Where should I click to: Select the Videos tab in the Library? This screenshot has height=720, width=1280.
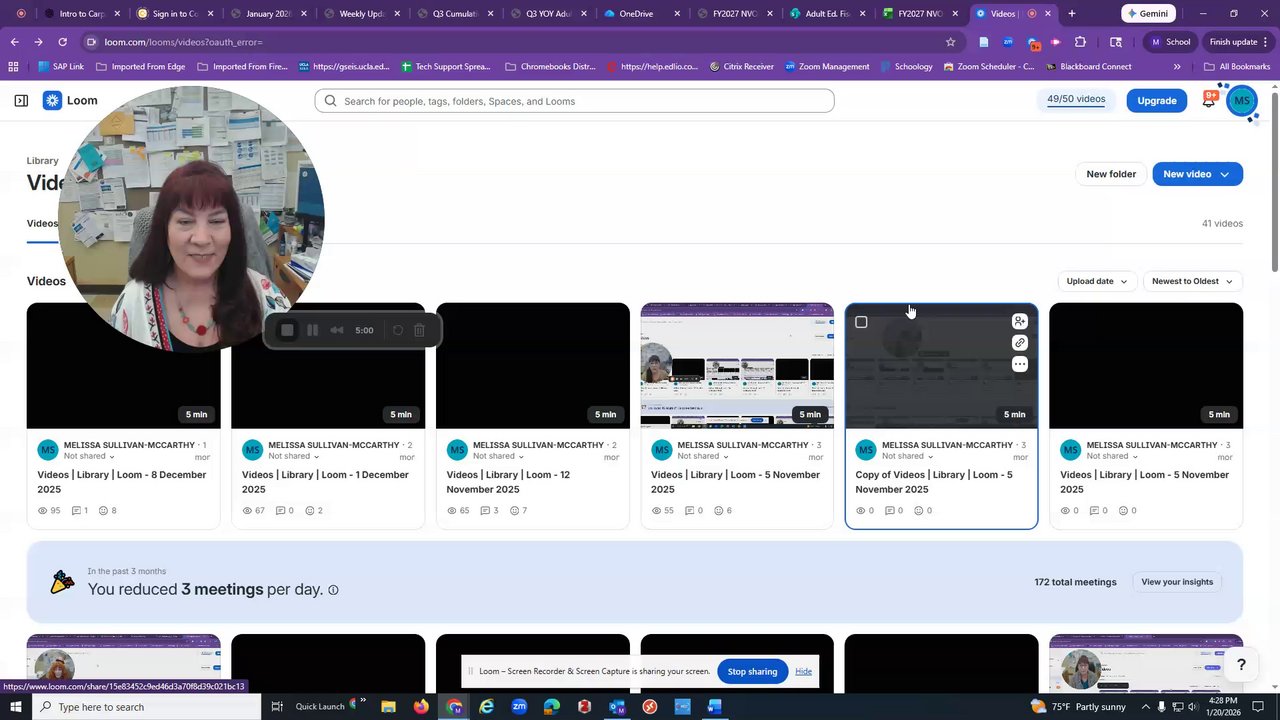tap(42, 223)
